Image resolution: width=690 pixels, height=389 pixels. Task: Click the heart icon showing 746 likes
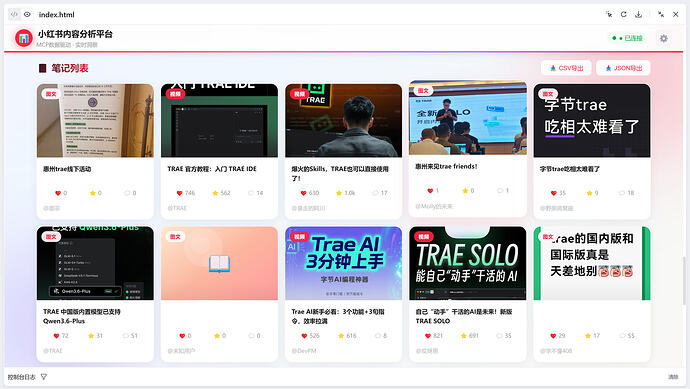pos(179,193)
